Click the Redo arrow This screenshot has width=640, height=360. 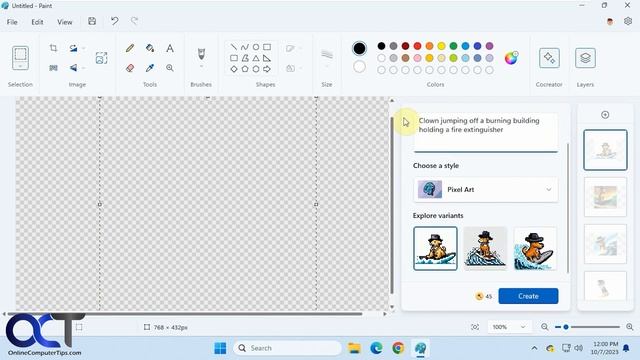134,21
